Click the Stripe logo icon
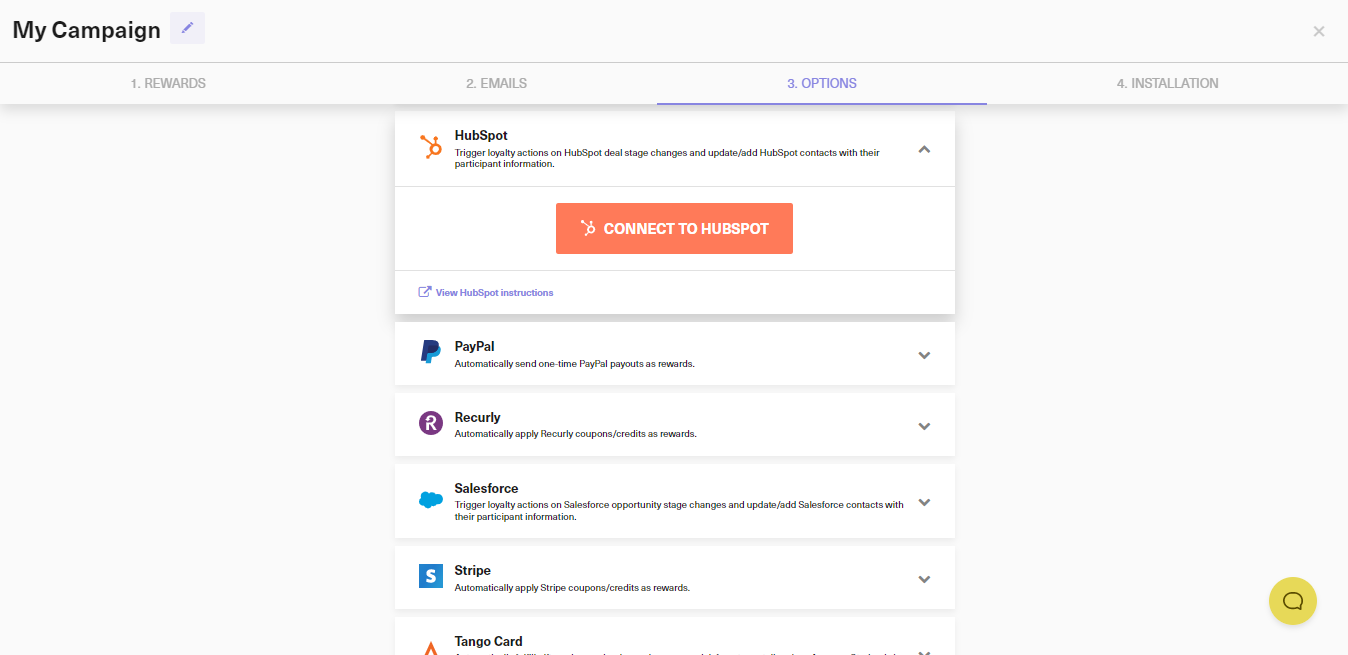The width and height of the screenshot is (1348, 655). pyautogui.click(x=430, y=575)
